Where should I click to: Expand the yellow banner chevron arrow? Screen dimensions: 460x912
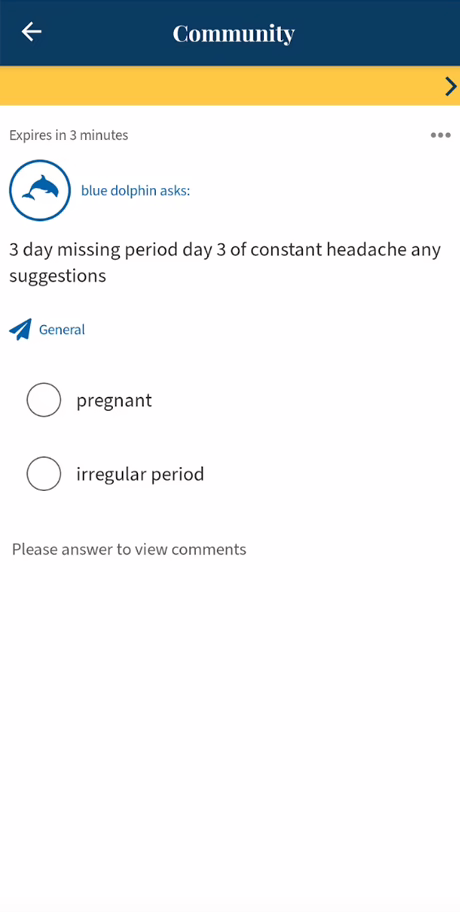(x=451, y=86)
